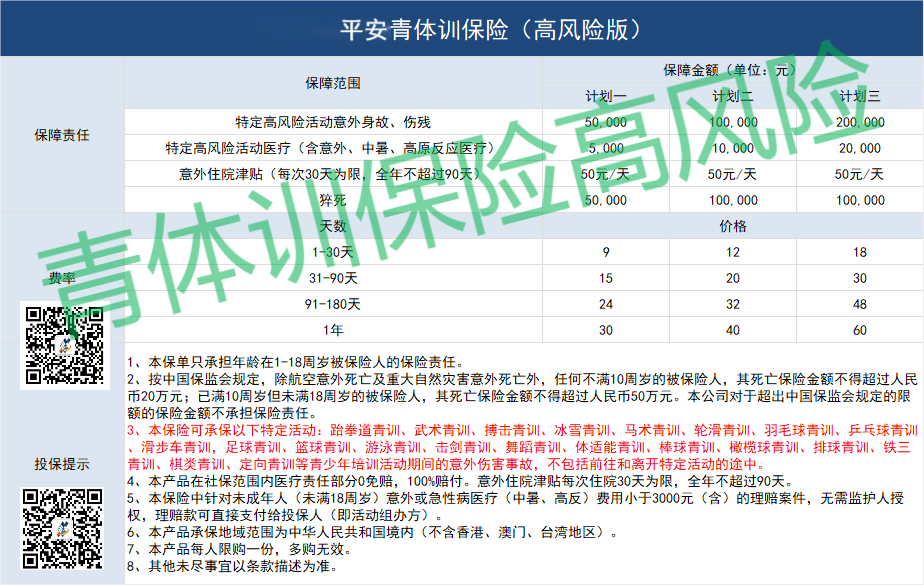
Task: Select the 200,000 amount cell
Action: click(860, 122)
